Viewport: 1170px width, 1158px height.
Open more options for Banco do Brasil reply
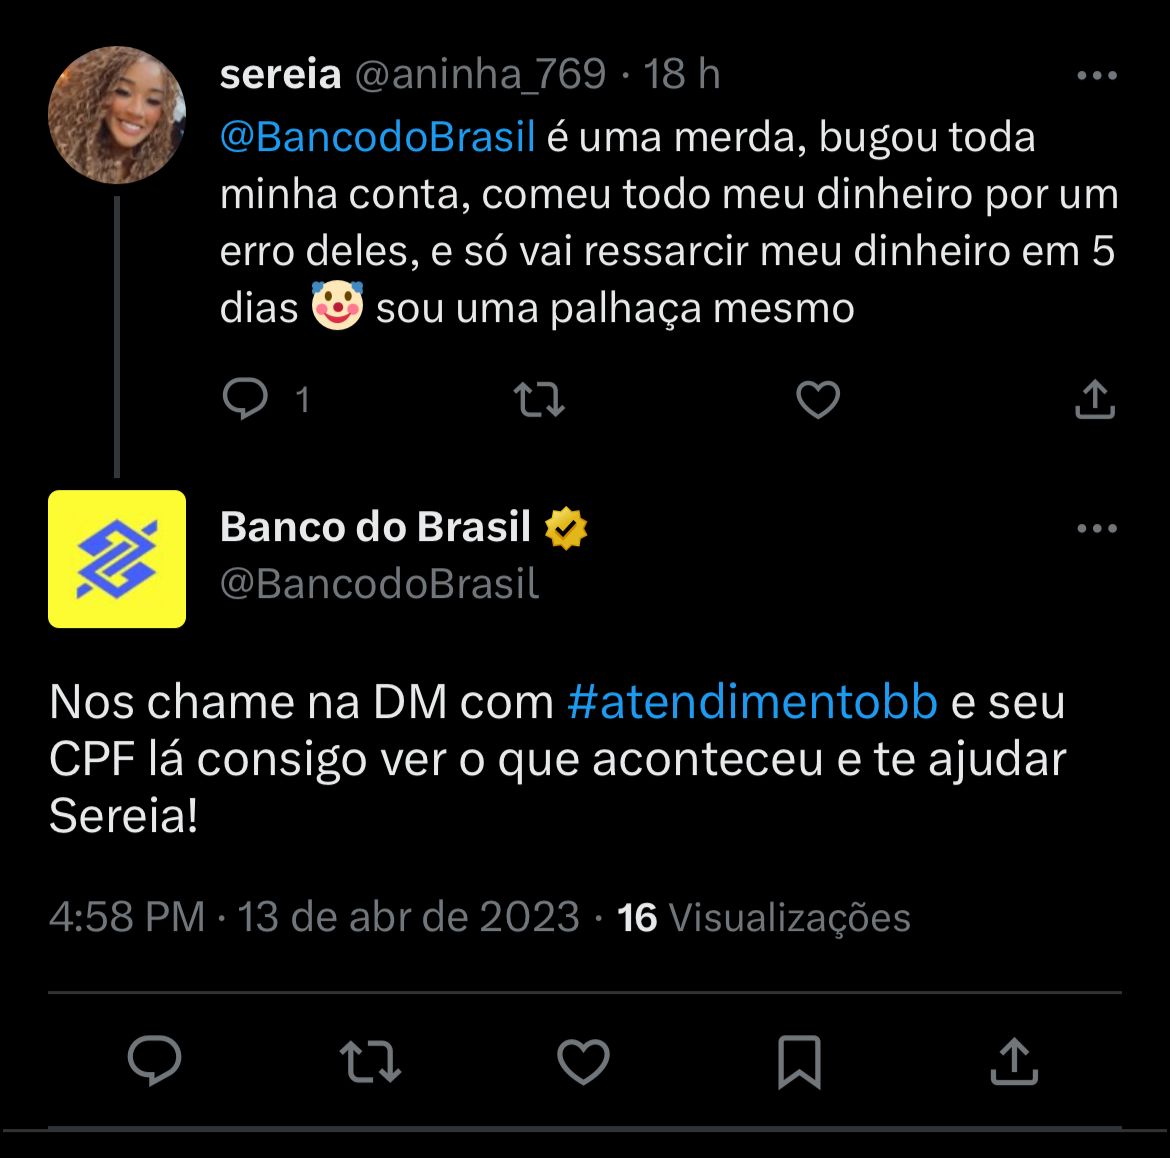(1096, 528)
